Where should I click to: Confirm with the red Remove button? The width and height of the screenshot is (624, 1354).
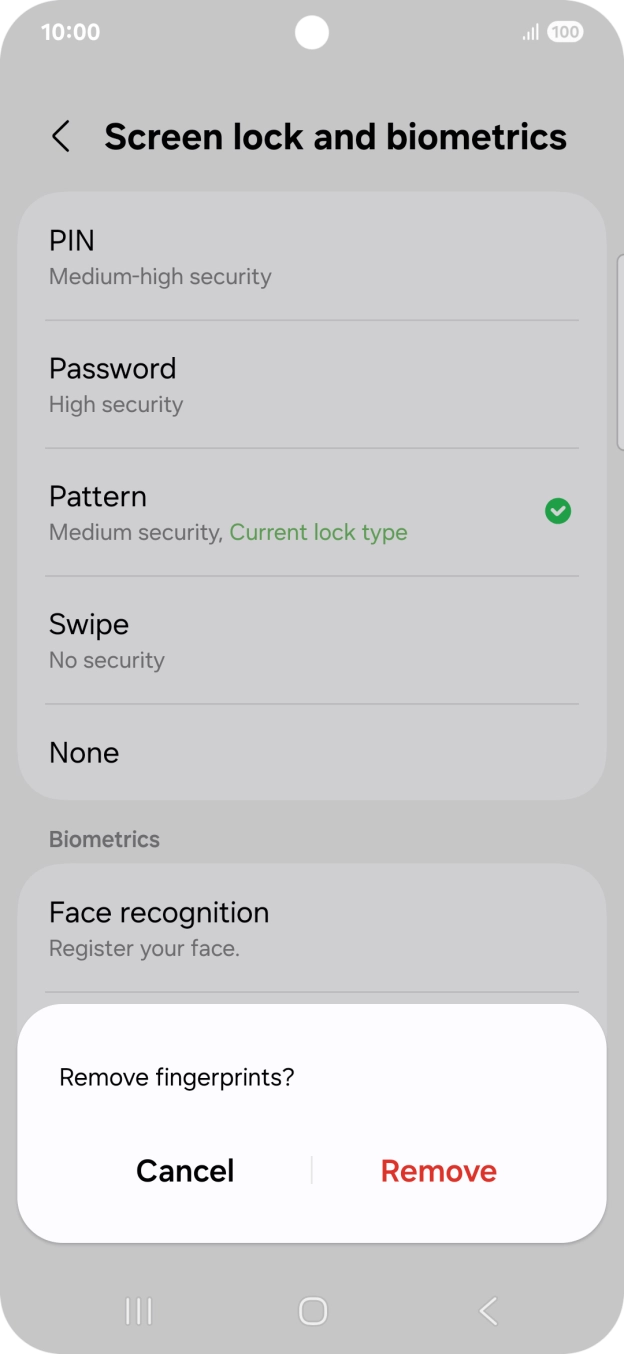(x=438, y=1171)
